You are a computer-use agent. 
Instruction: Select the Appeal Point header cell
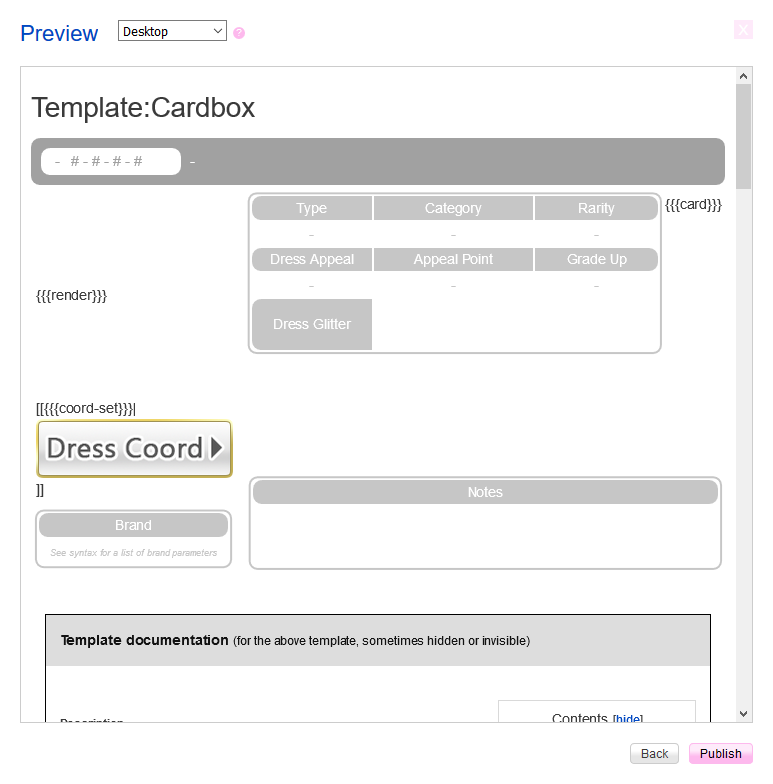[x=453, y=259]
